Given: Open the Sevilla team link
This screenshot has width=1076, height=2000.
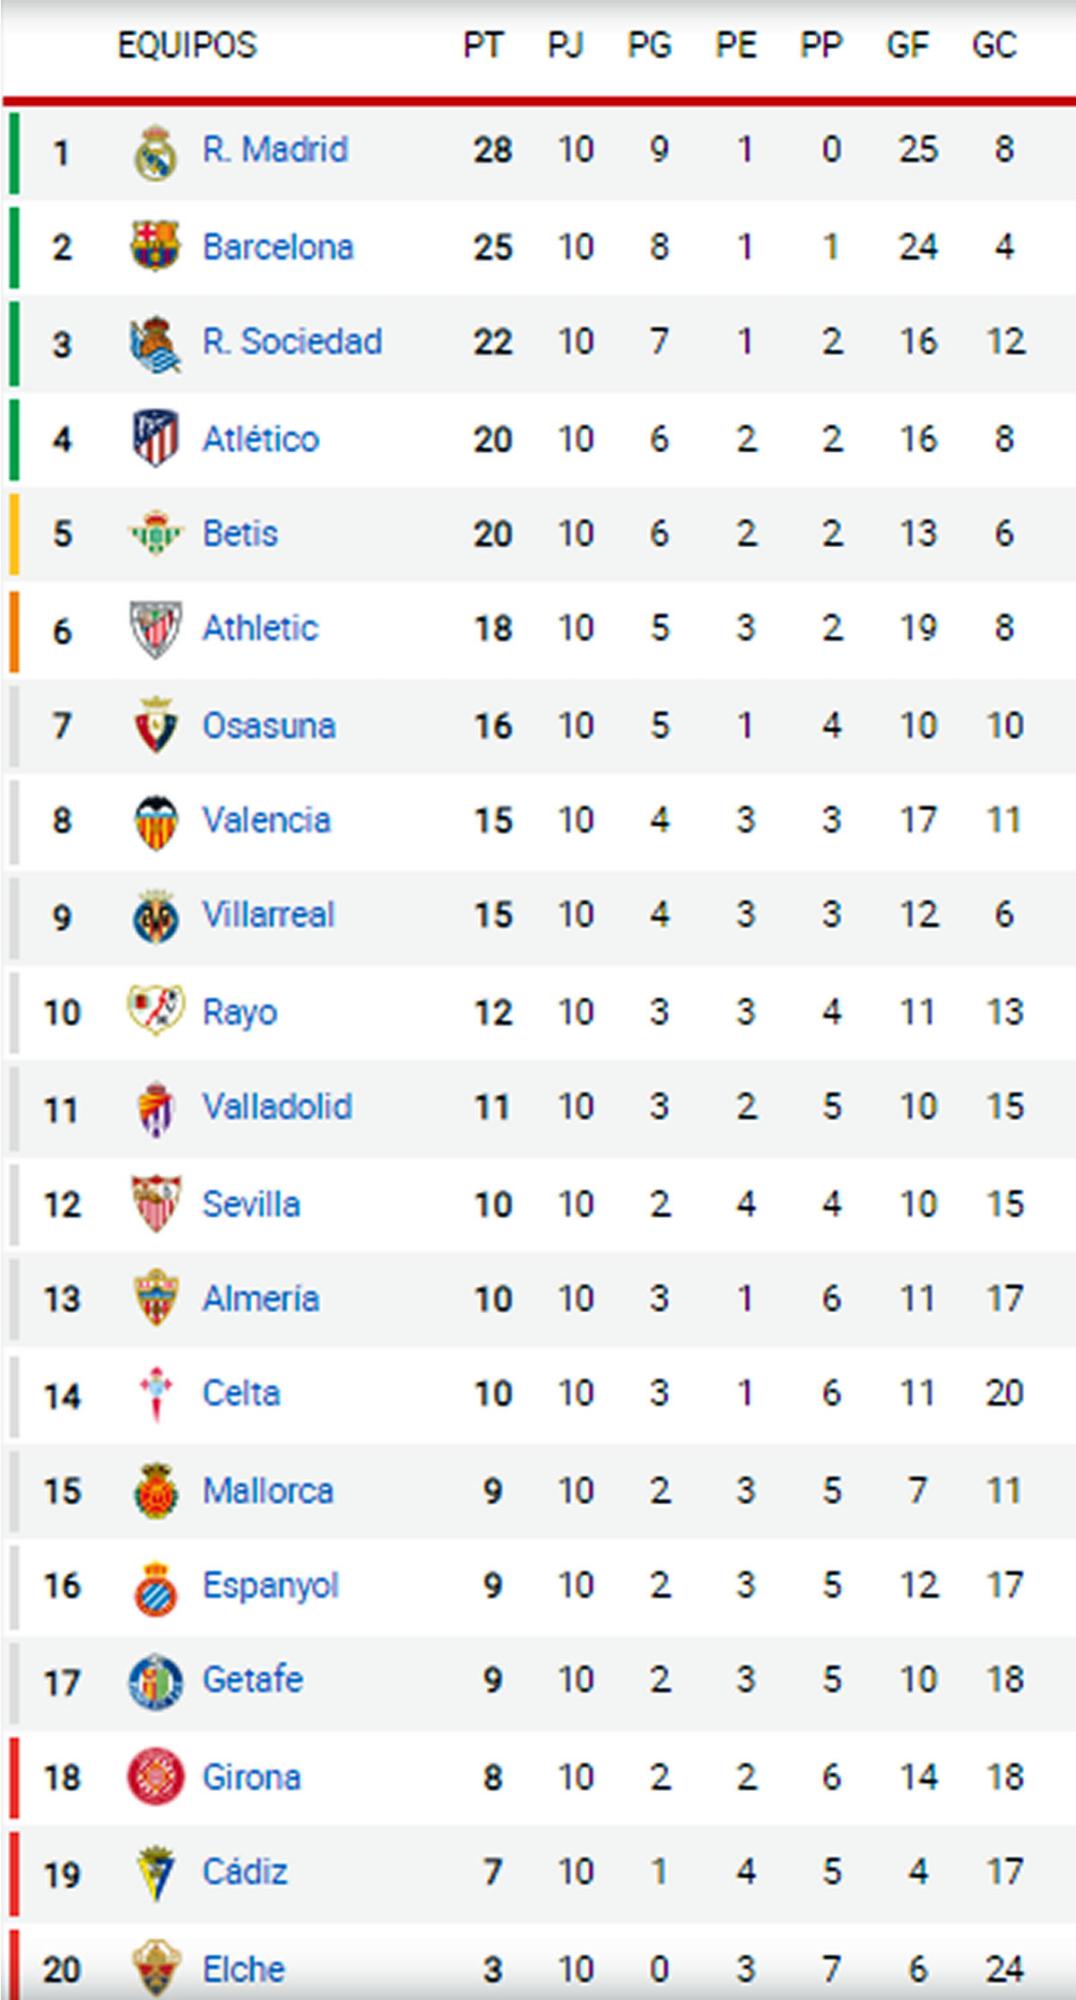Looking at the screenshot, I should click(x=251, y=1204).
